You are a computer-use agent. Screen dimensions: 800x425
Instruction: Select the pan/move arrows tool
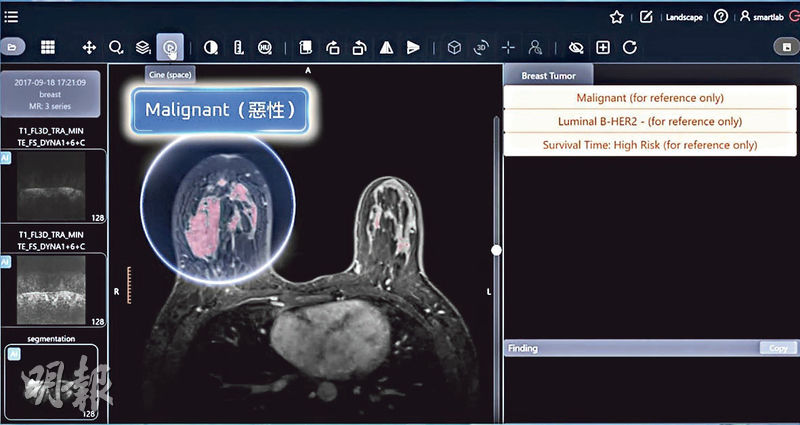coord(89,47)
